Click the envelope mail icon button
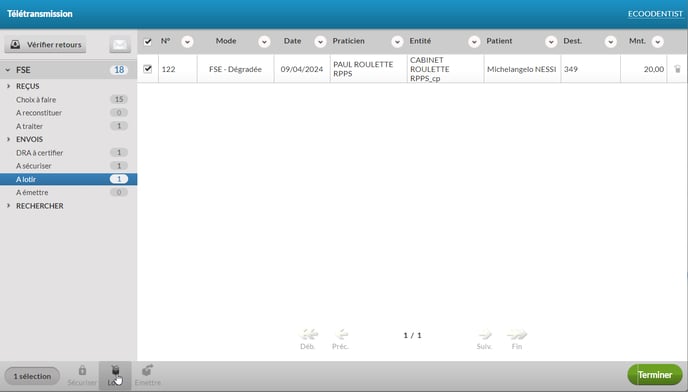This screenshot has width=688, height=392. click(120, 44)
